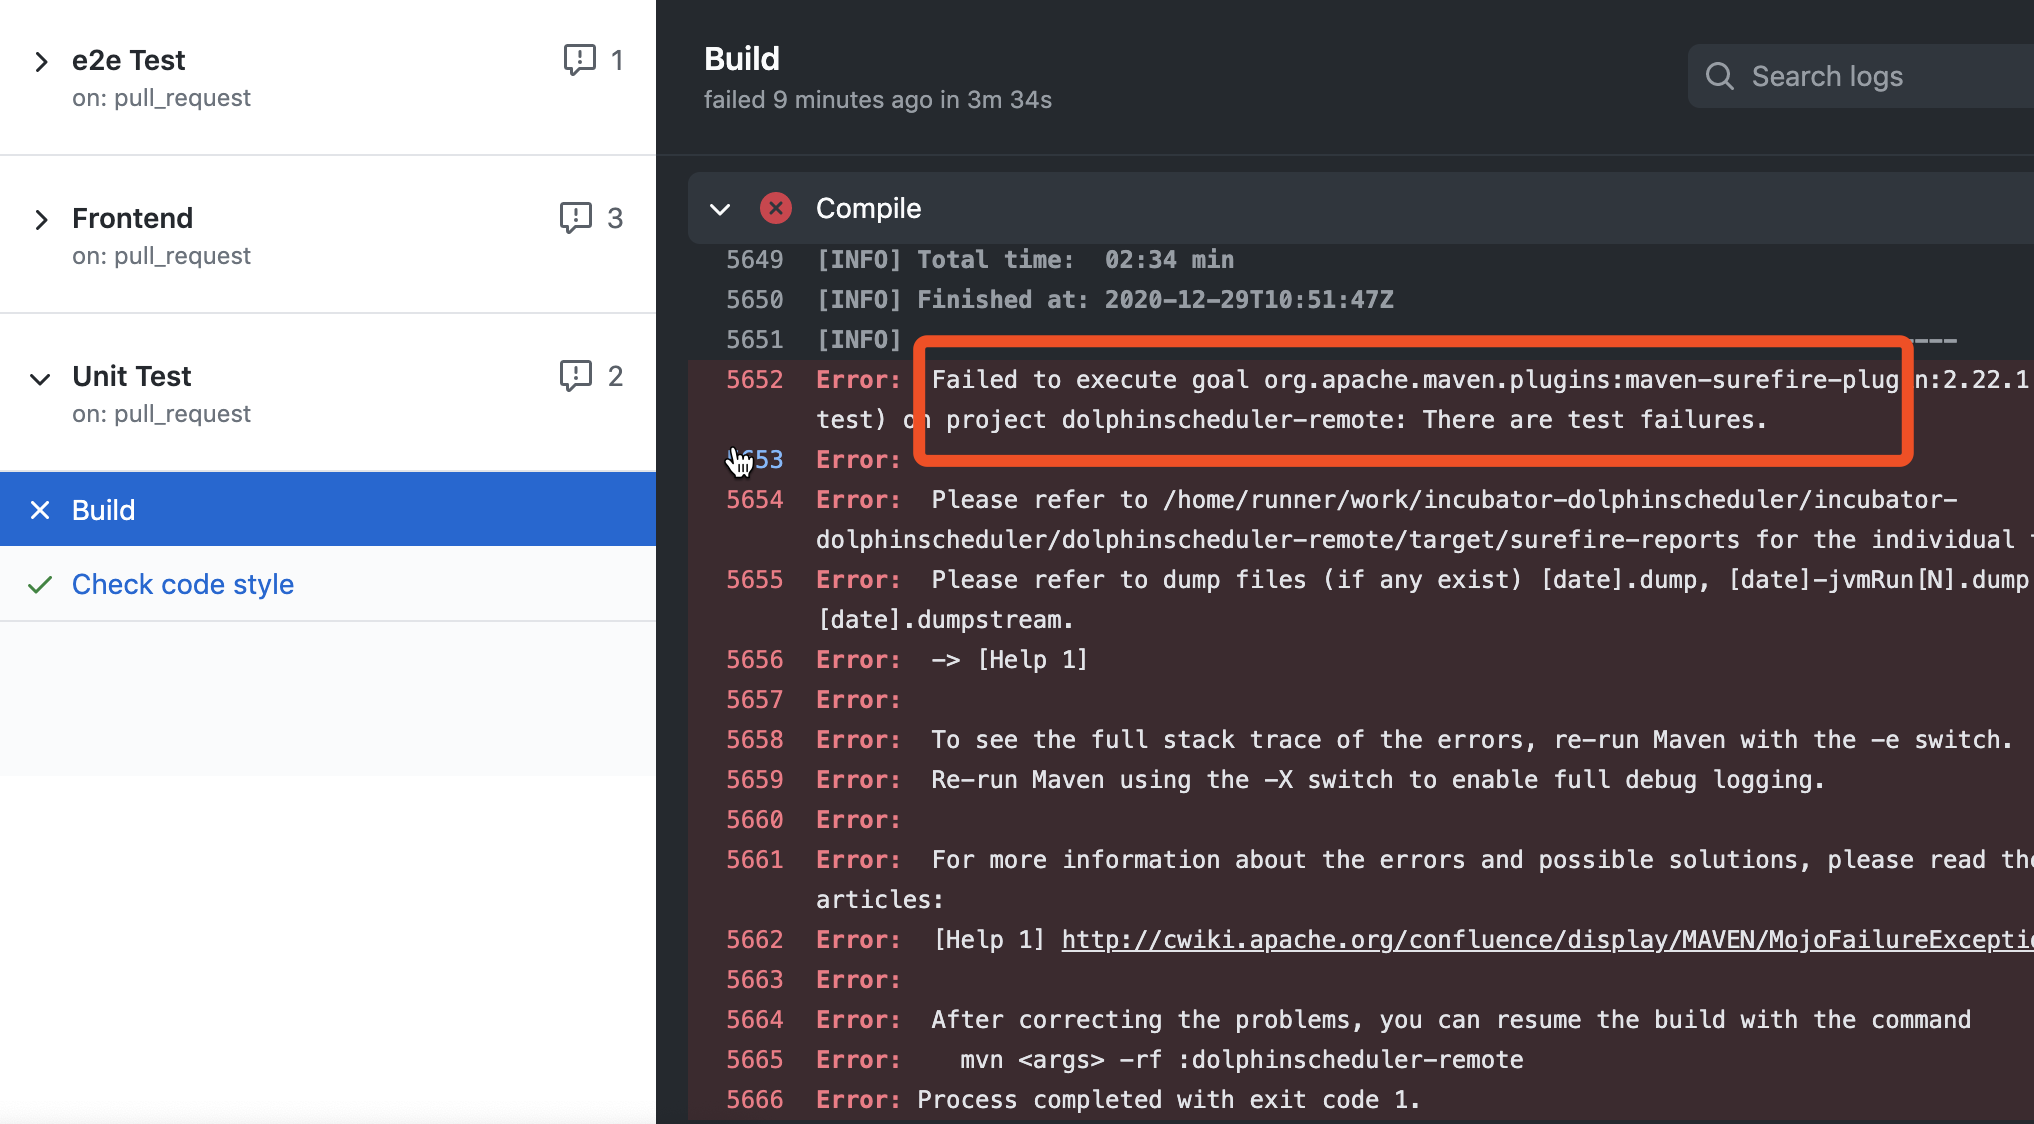Click the 'Build' heading in log panel
The image size is (2034, 1124).
pyautogui.click(x=742, y=59)
